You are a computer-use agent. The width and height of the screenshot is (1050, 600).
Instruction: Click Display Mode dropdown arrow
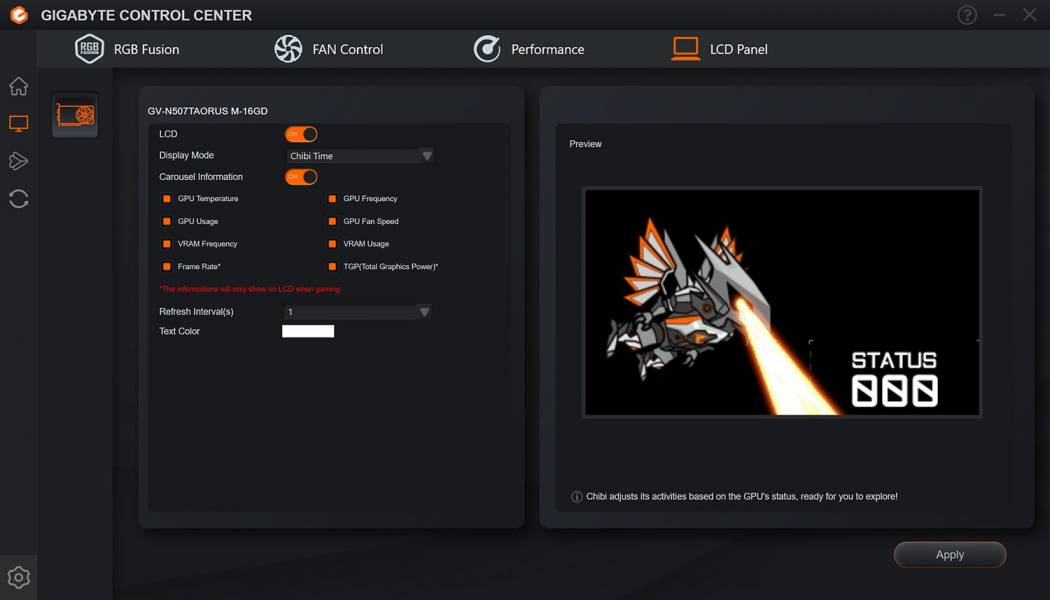(427, 155)
